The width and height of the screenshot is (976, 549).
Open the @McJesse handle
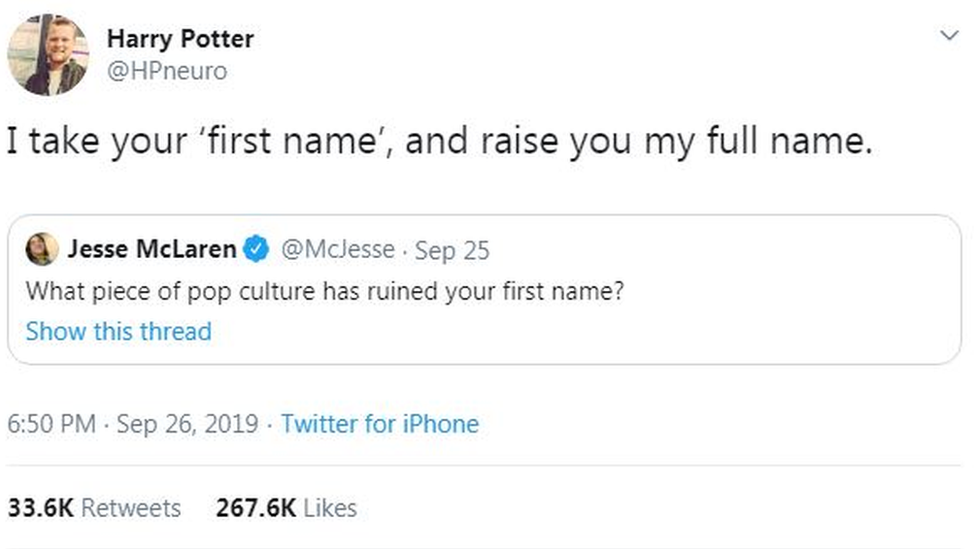tap(337, 249)
